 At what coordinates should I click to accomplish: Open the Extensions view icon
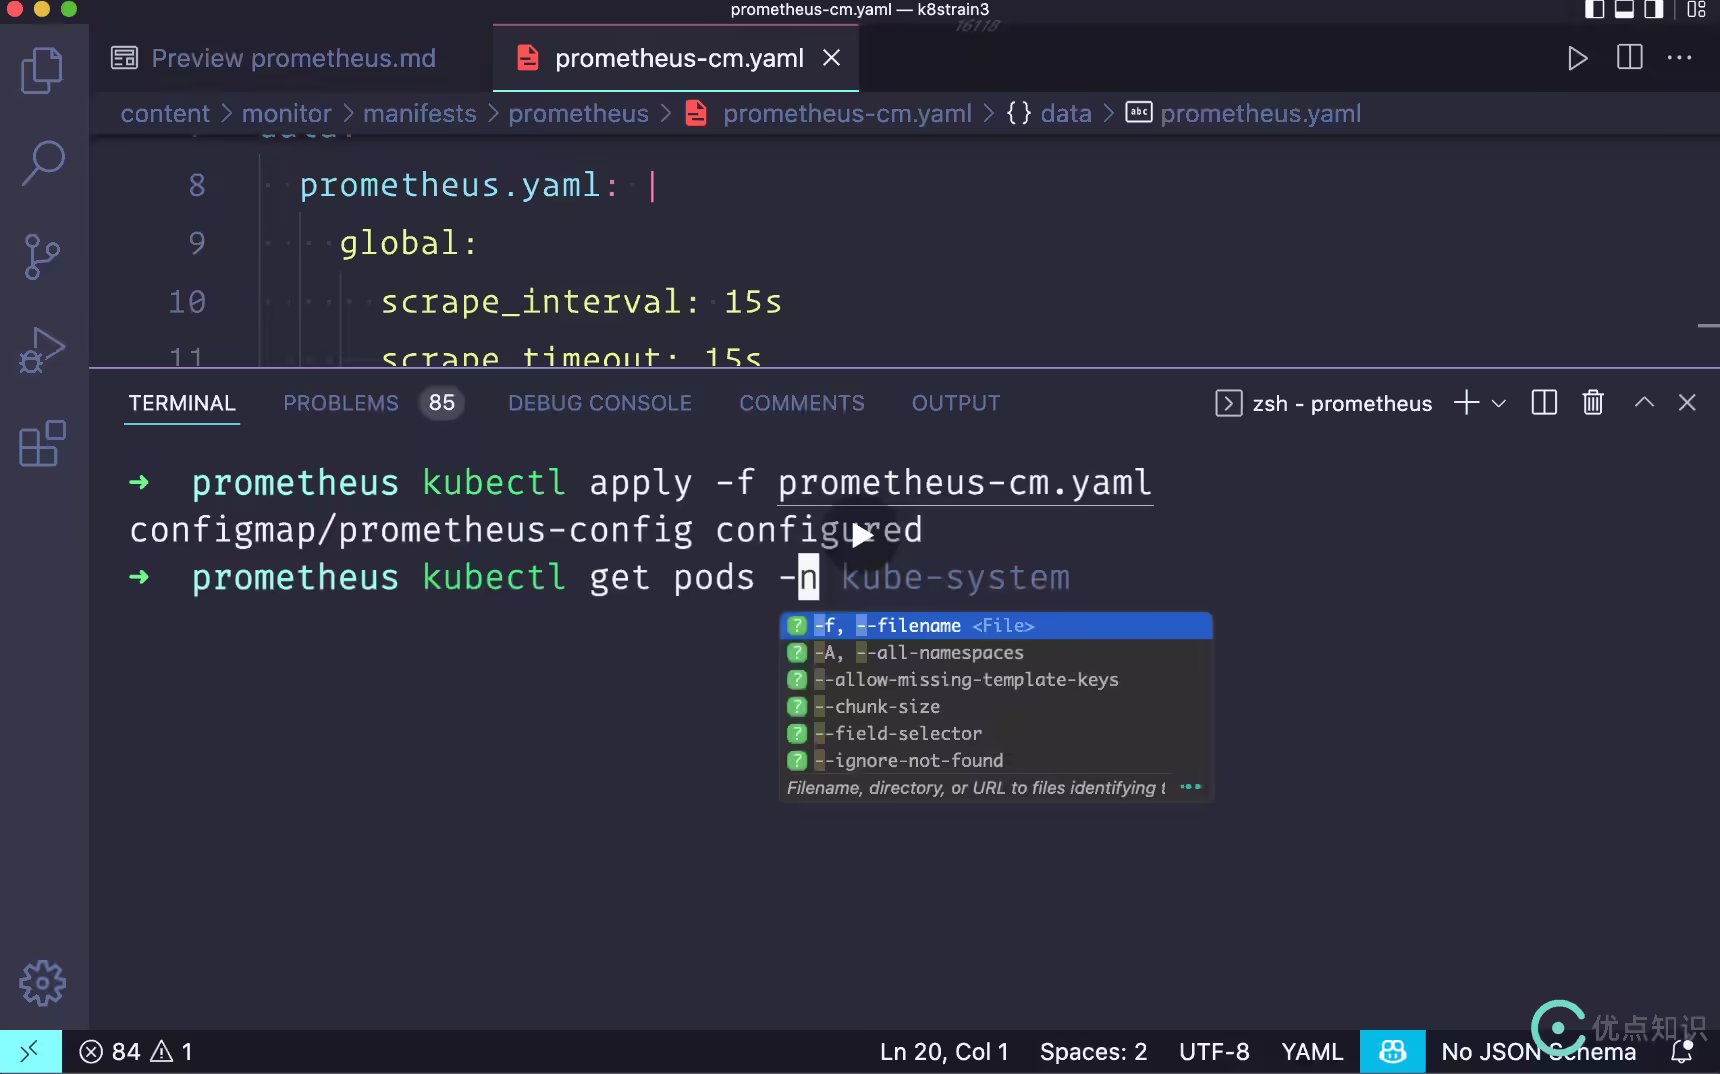42,443
